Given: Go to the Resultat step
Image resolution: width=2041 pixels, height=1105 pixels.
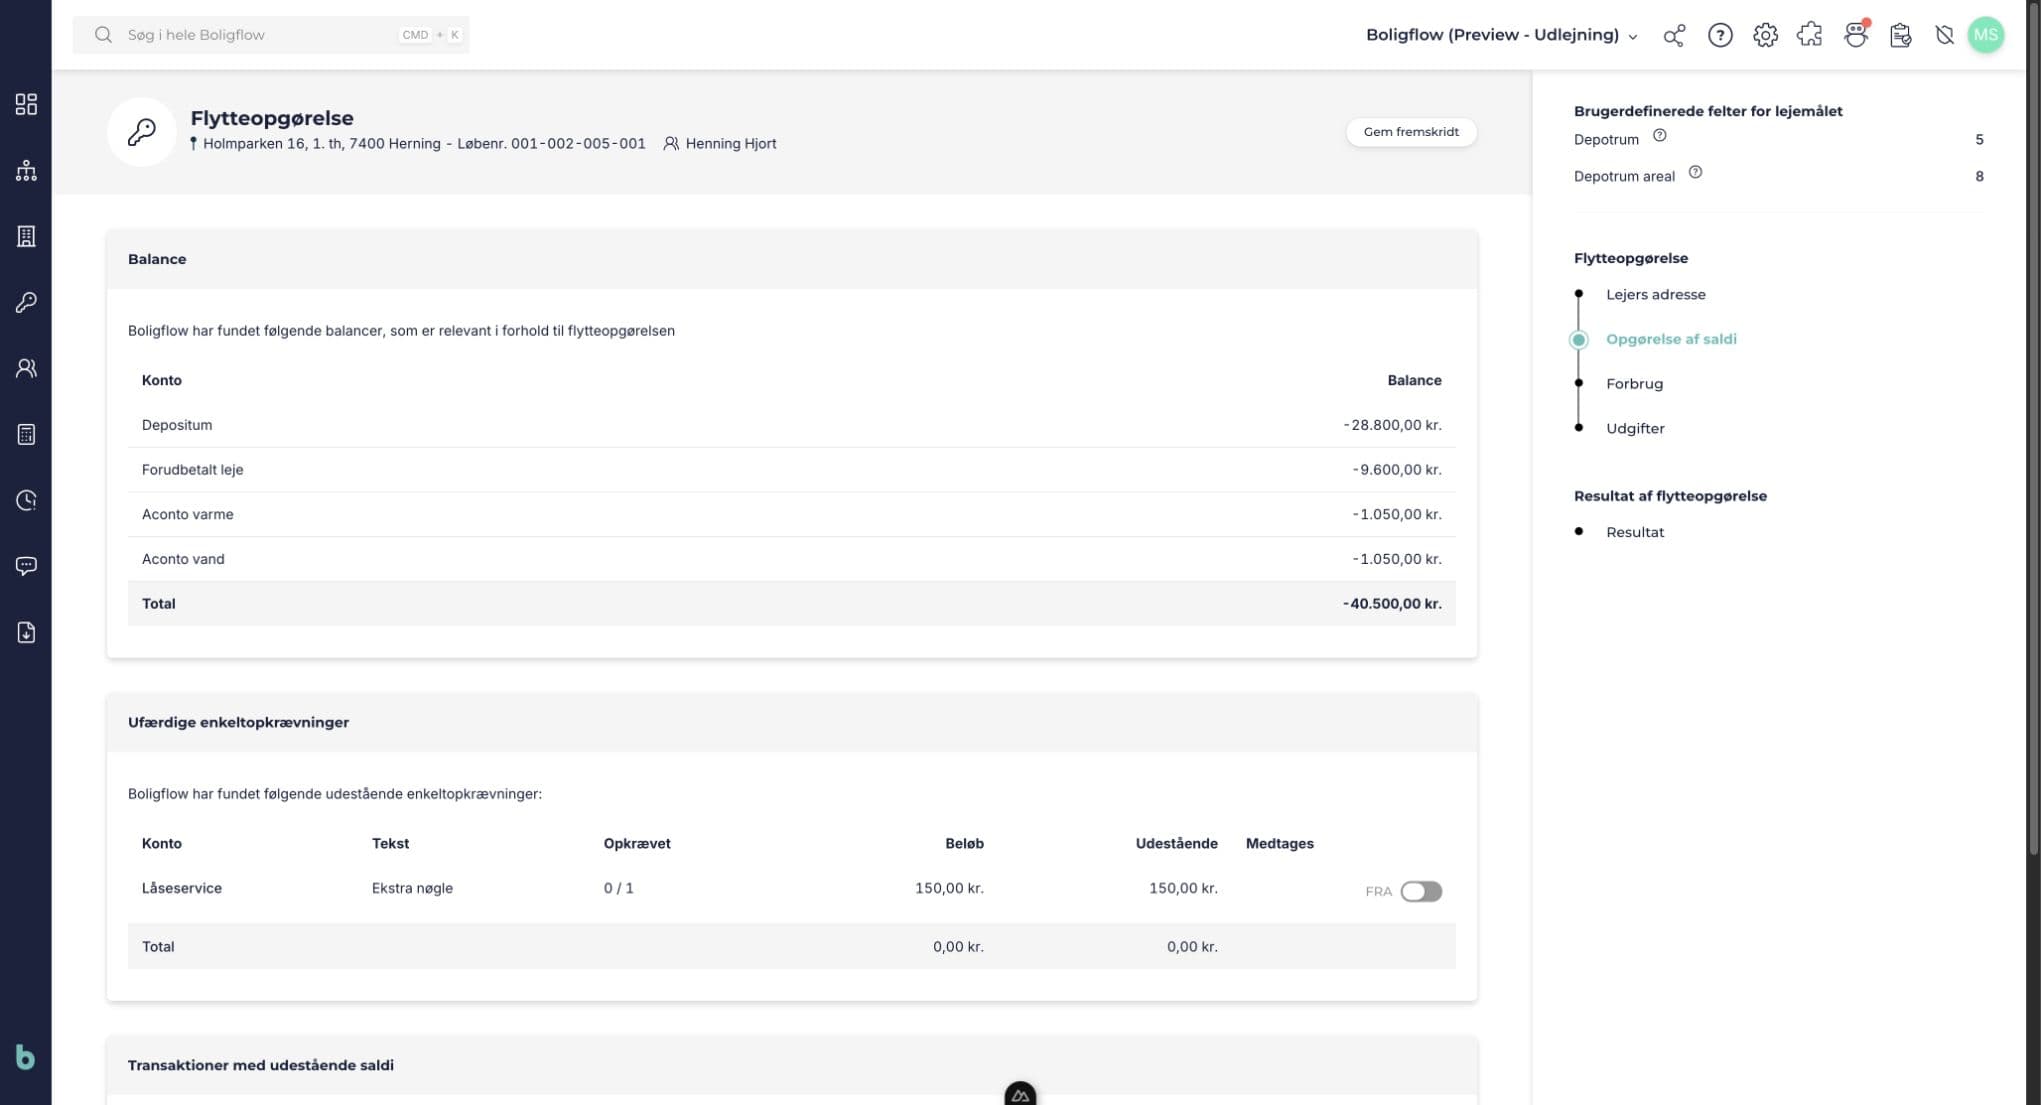Looking at the screenshot, I should pos(1635,533).
